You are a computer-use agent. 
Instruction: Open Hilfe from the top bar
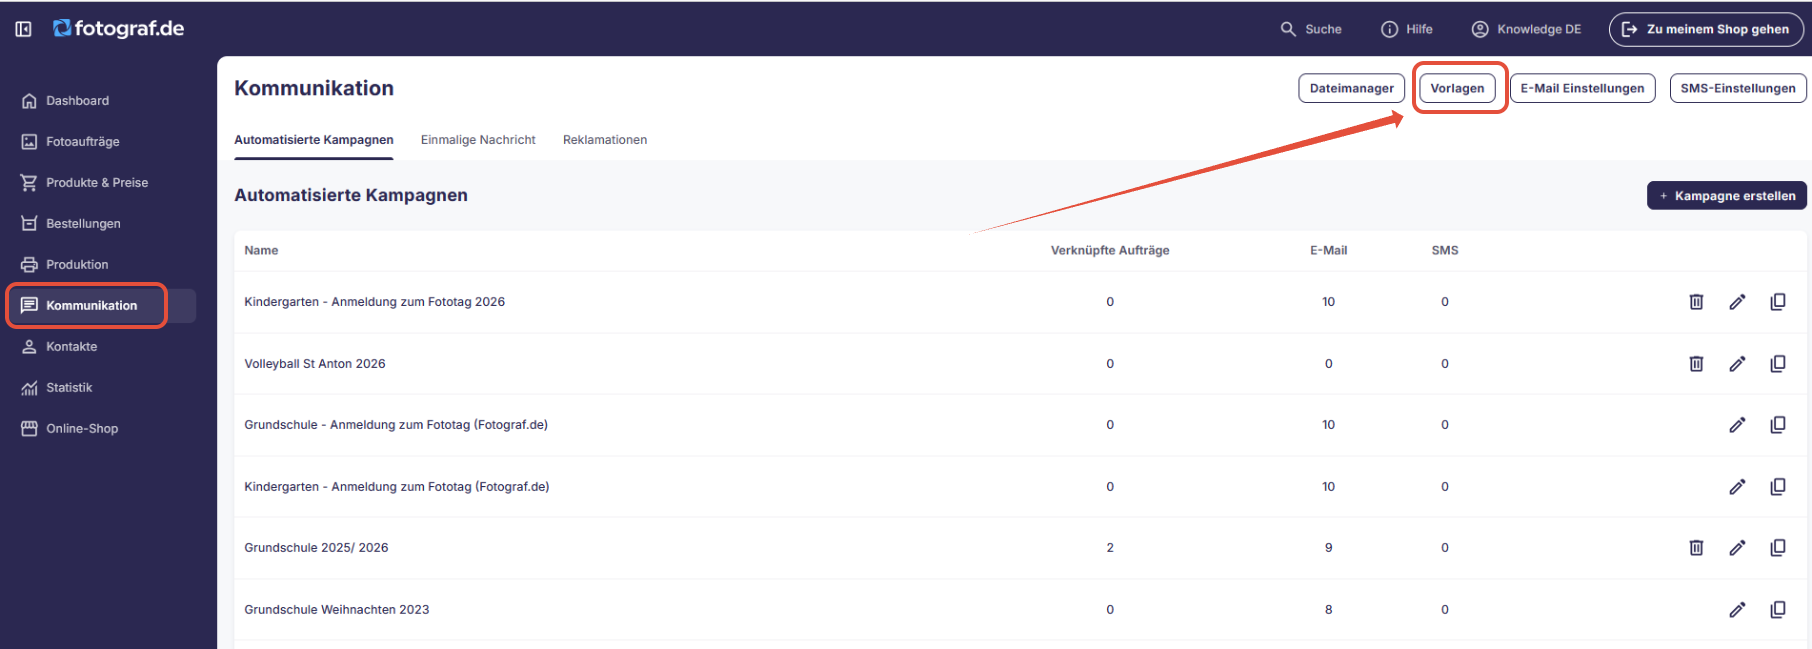(1406, 29)
